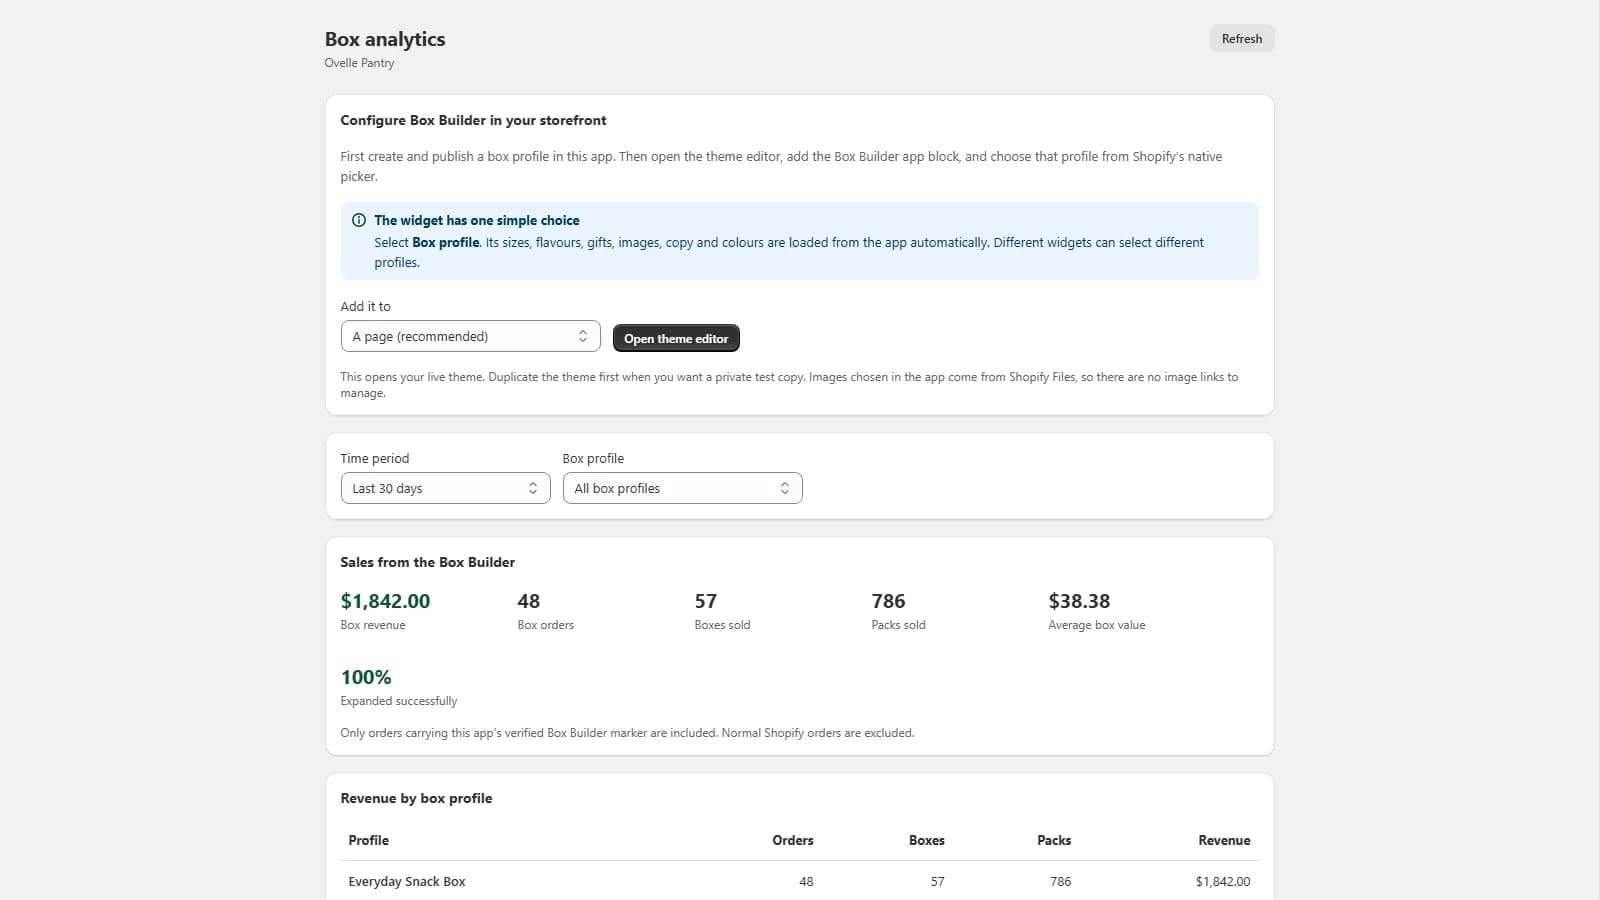Click 'Revenue by box profile' heading
This screenshot has height=900, width=1600.
tap(416, 798)
